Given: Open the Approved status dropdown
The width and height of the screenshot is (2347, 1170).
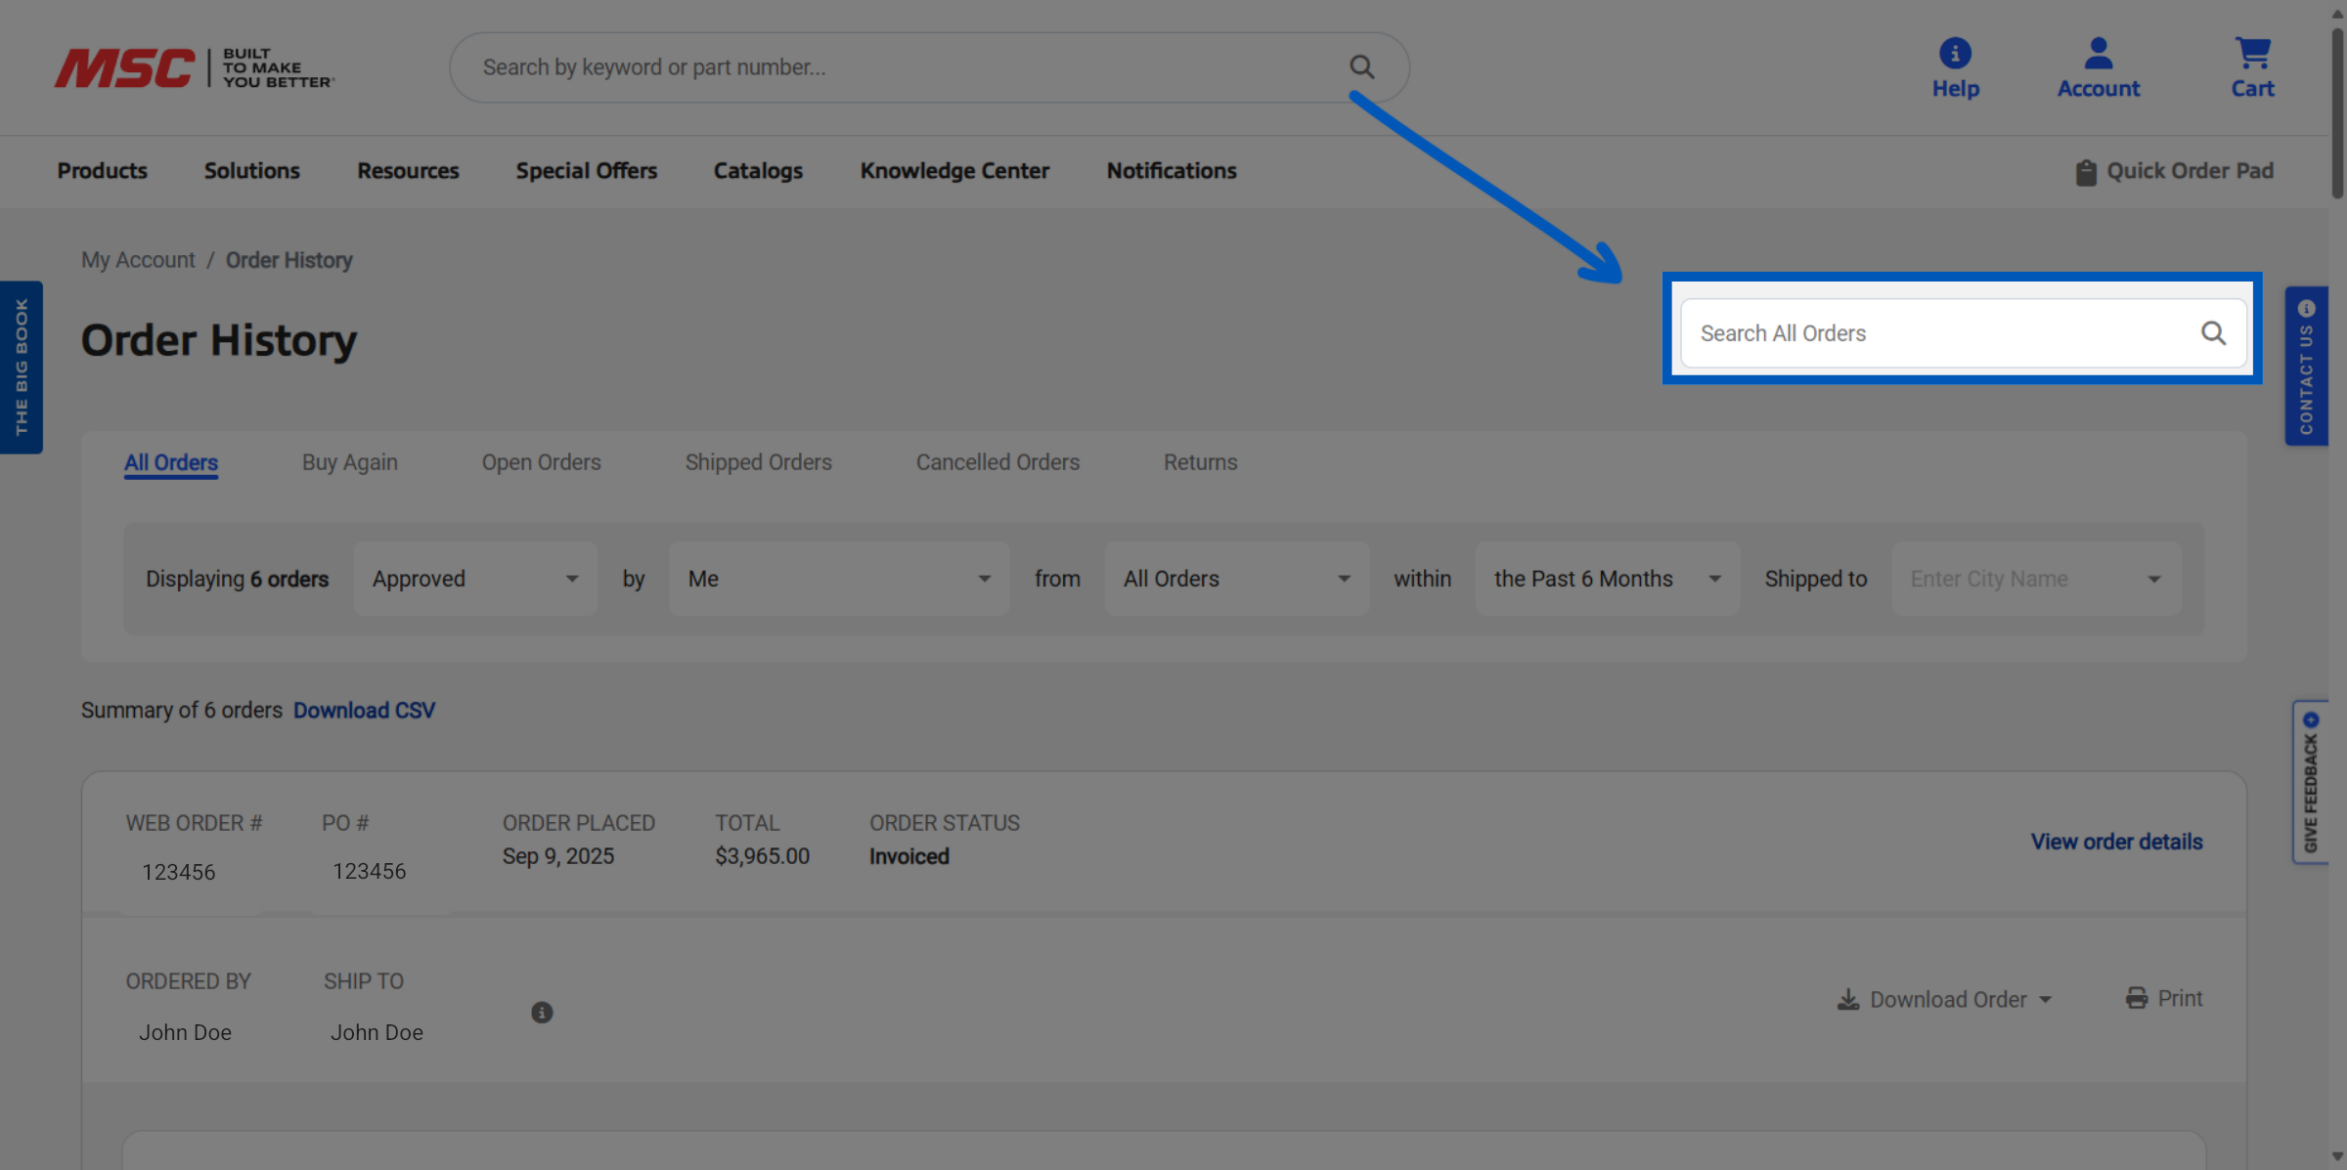Looking at the screenshot, I should pos(475,579).
